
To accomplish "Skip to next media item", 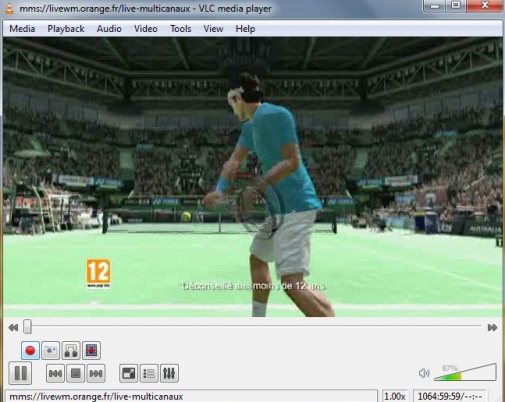I will (96, 373).
